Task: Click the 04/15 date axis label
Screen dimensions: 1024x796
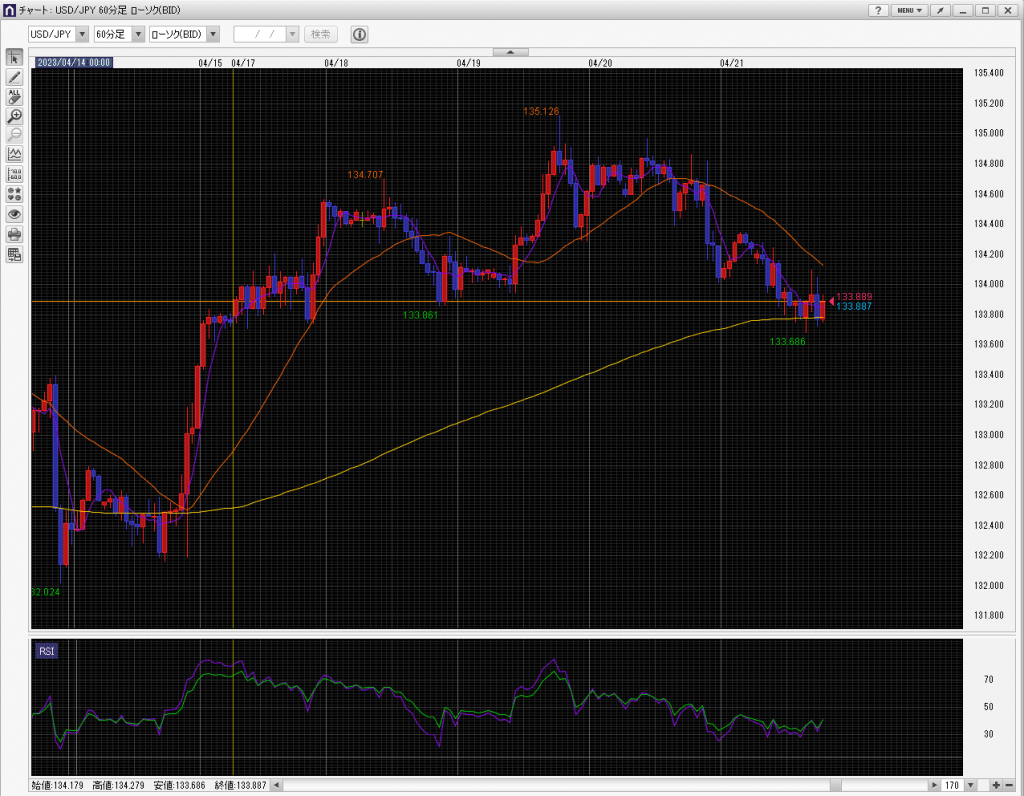Action: coord(210,63)
